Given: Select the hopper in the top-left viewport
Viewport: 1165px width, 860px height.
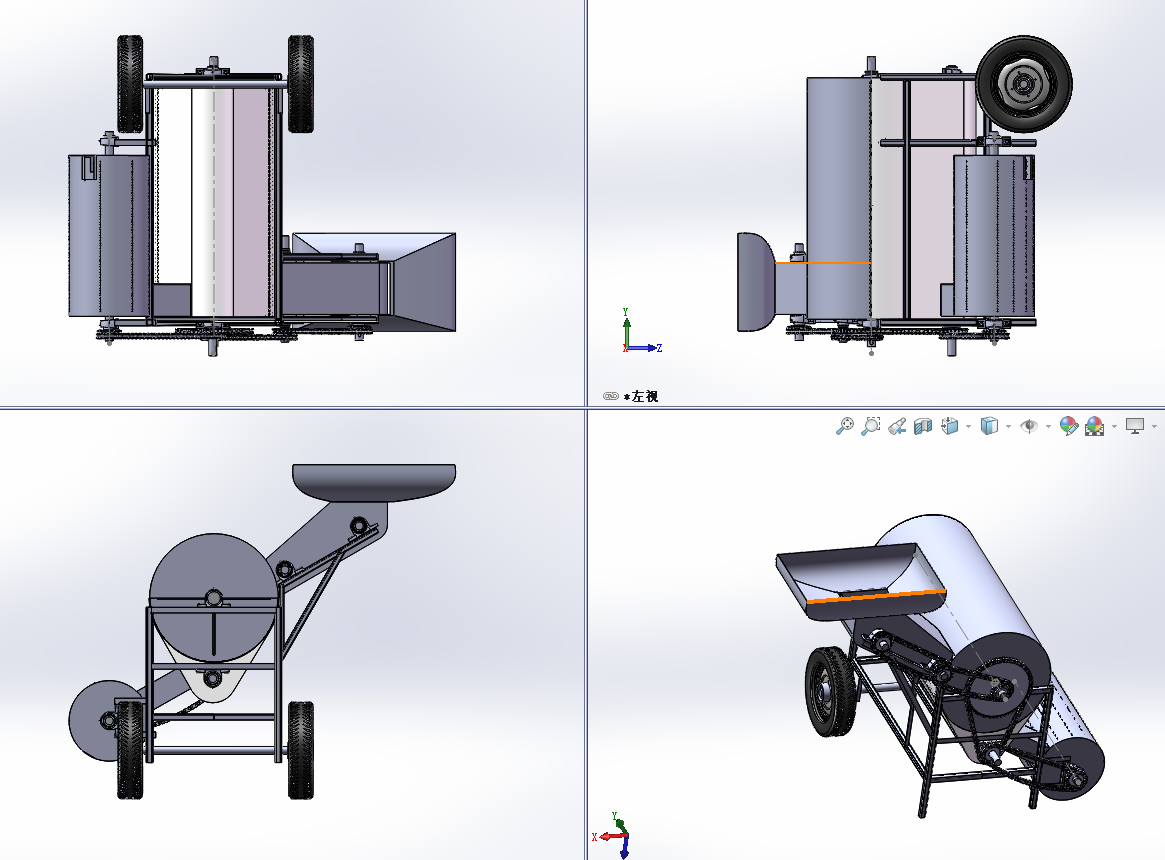Looking at the screenshot, I should tap(424, 281).
